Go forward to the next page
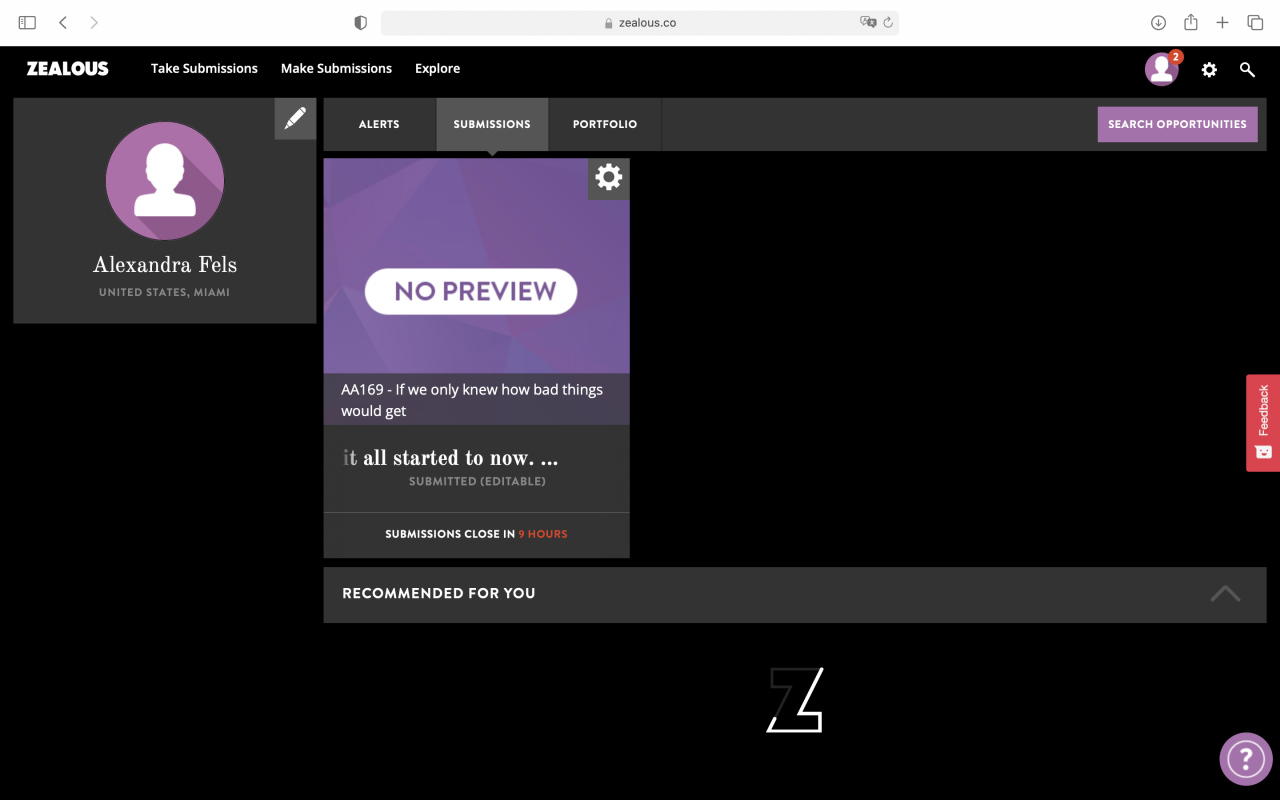This screenshot has width=1280, height=800. point(94,22)
